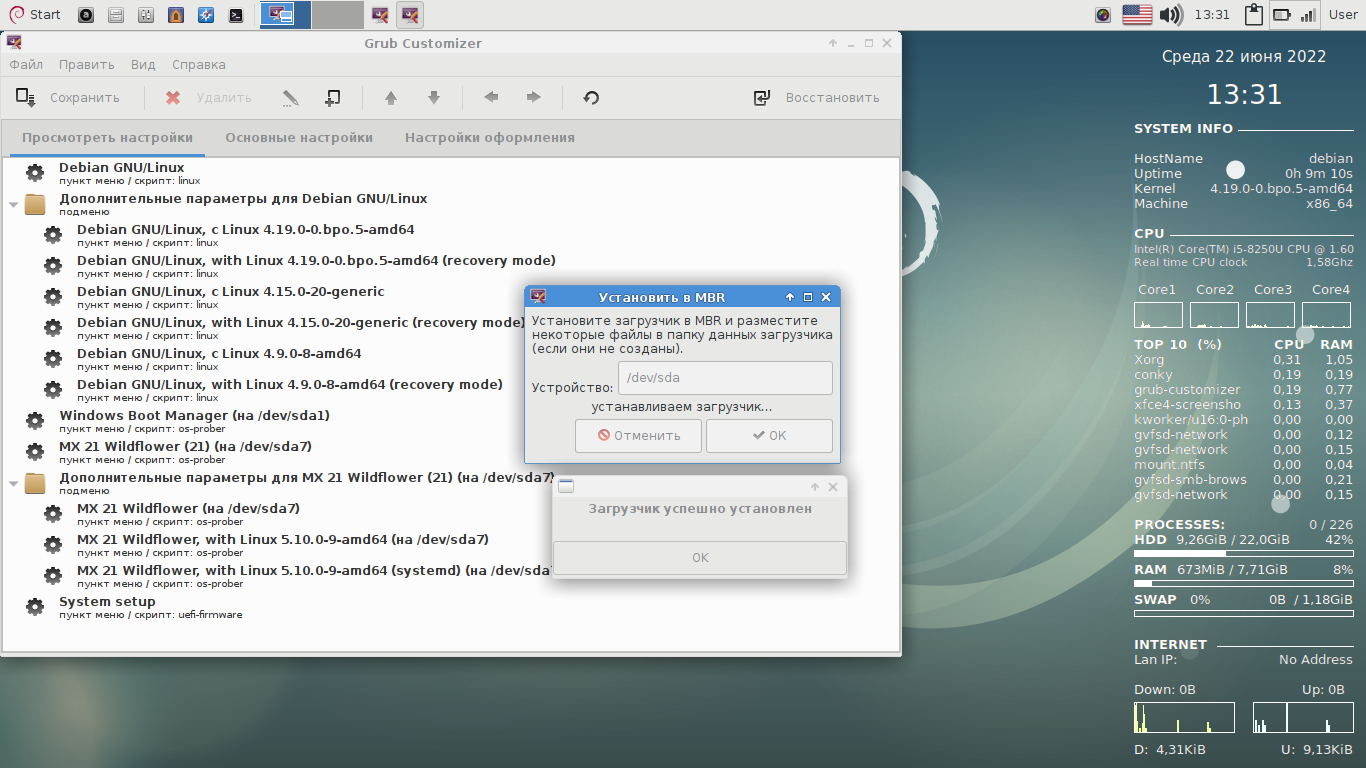
Task: Switch to second gray workspace in pager
Action: (x=338, y=15)
